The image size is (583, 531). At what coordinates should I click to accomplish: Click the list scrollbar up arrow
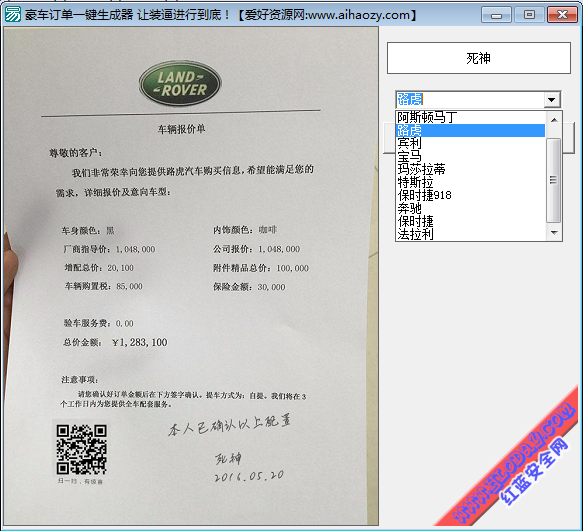(x=554, y=120)
